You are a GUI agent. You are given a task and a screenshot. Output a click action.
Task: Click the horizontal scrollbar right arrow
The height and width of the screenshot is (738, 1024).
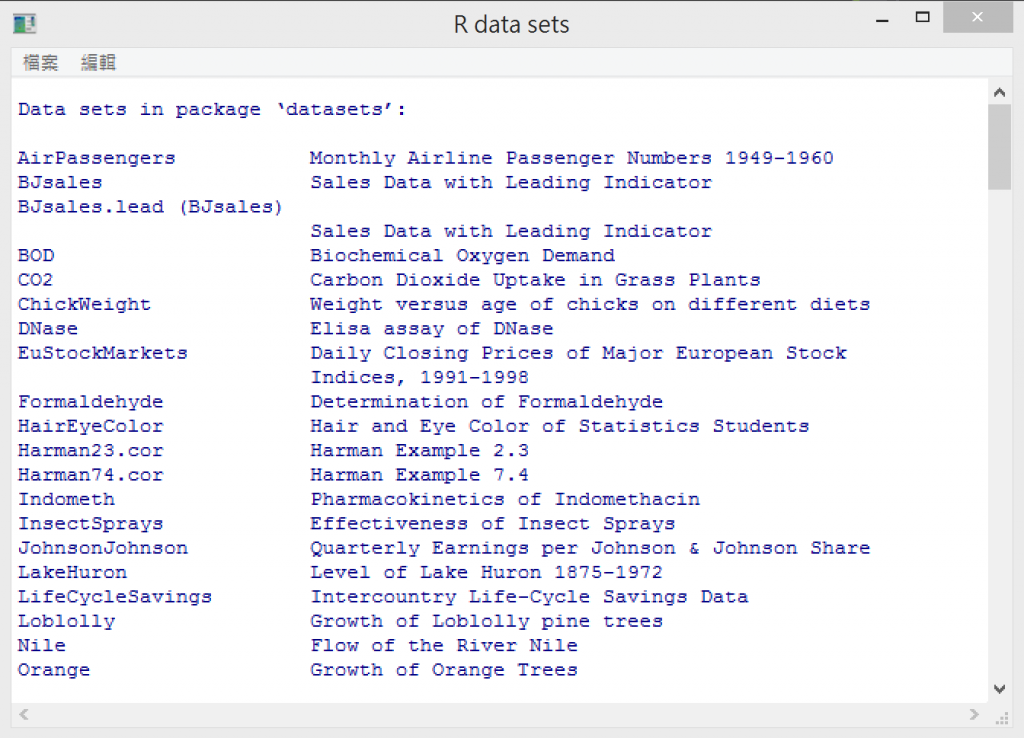click(974, 714)
